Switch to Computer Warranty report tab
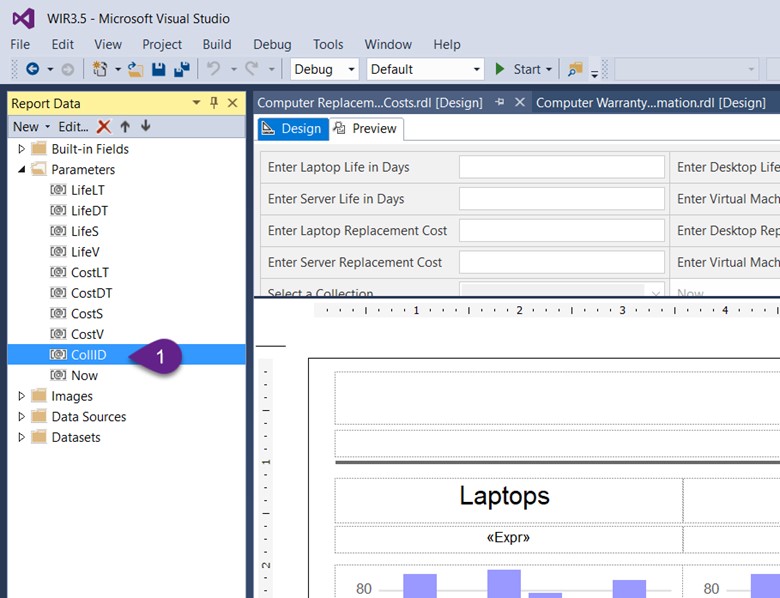Image resolution: width=780 pixels, height=598 pixels. pos(651,102)
